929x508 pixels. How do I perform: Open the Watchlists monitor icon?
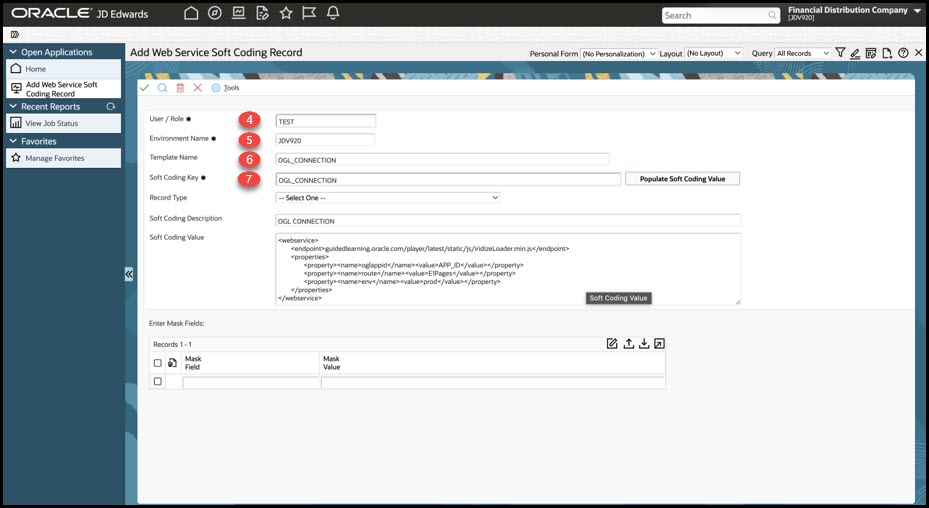pos(238,13)
